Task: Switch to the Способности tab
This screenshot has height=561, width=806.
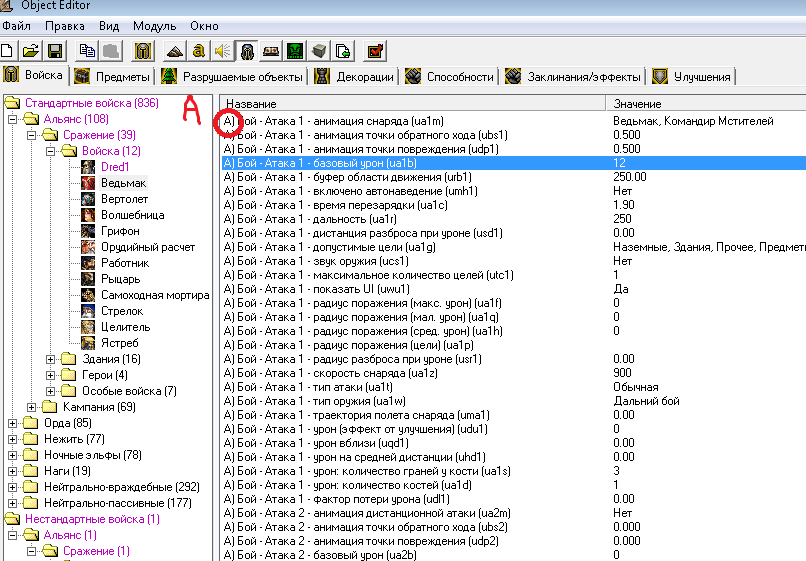Action: pos(459,76)
